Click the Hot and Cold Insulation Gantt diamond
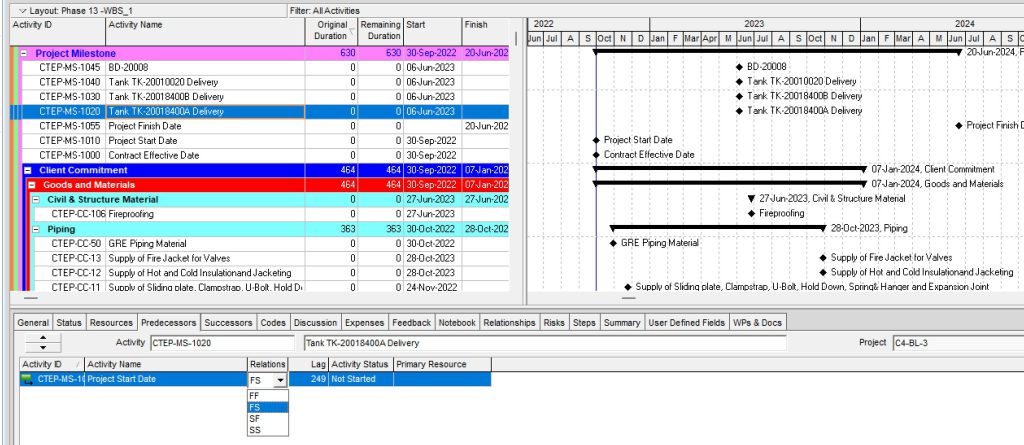 (x=823, y=272)
